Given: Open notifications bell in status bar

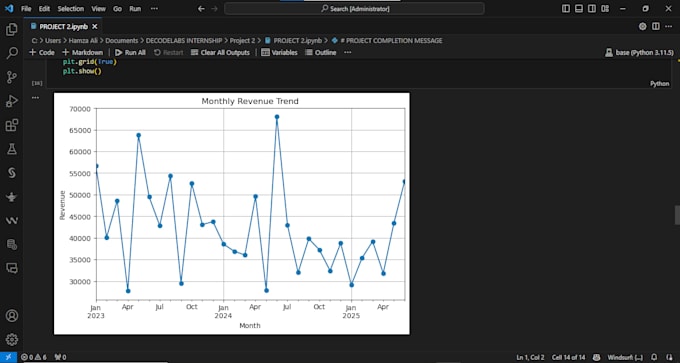Looking at the screenshot, I should (x=654, y=357).
